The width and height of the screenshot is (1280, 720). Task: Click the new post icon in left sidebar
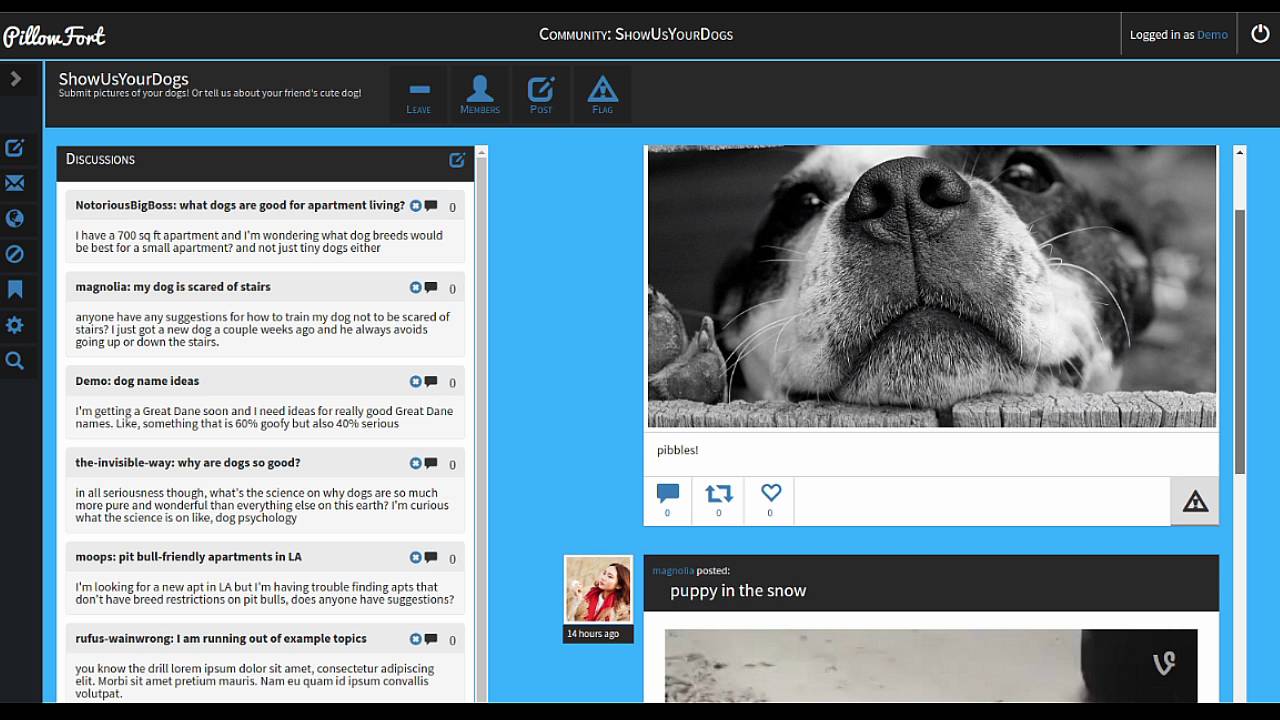pos(15,148)
